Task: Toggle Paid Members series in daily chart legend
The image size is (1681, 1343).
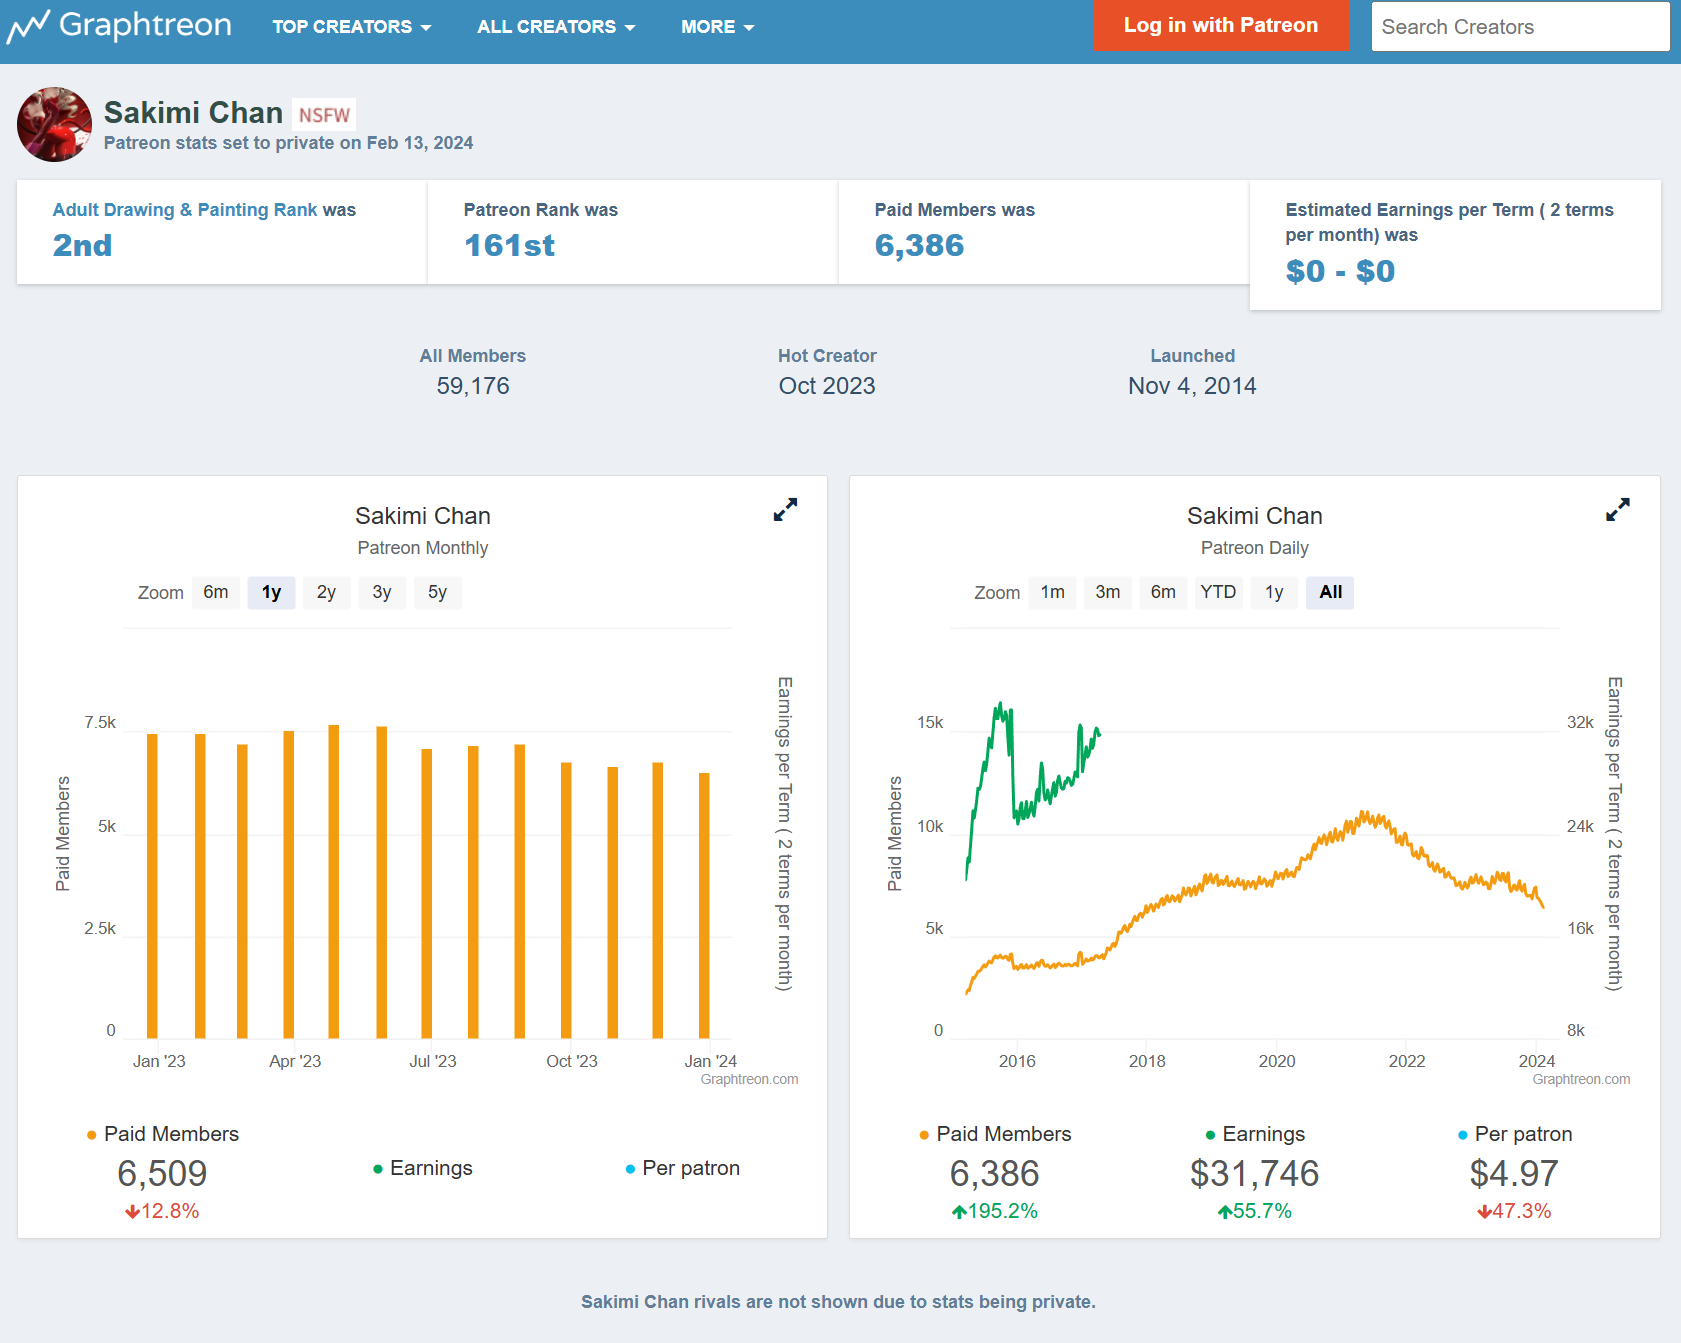Action: pos(995,1134)
